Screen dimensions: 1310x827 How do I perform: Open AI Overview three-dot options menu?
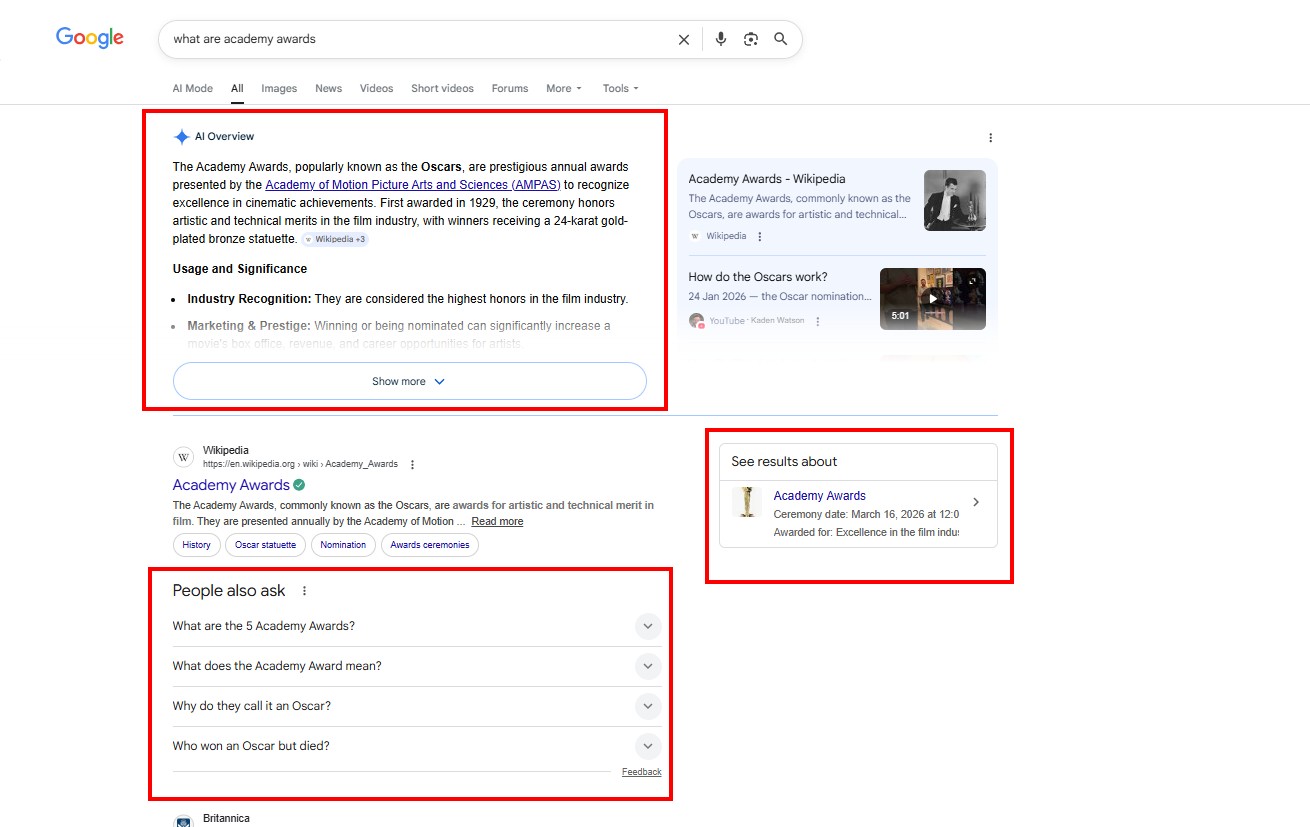(990, 138)
